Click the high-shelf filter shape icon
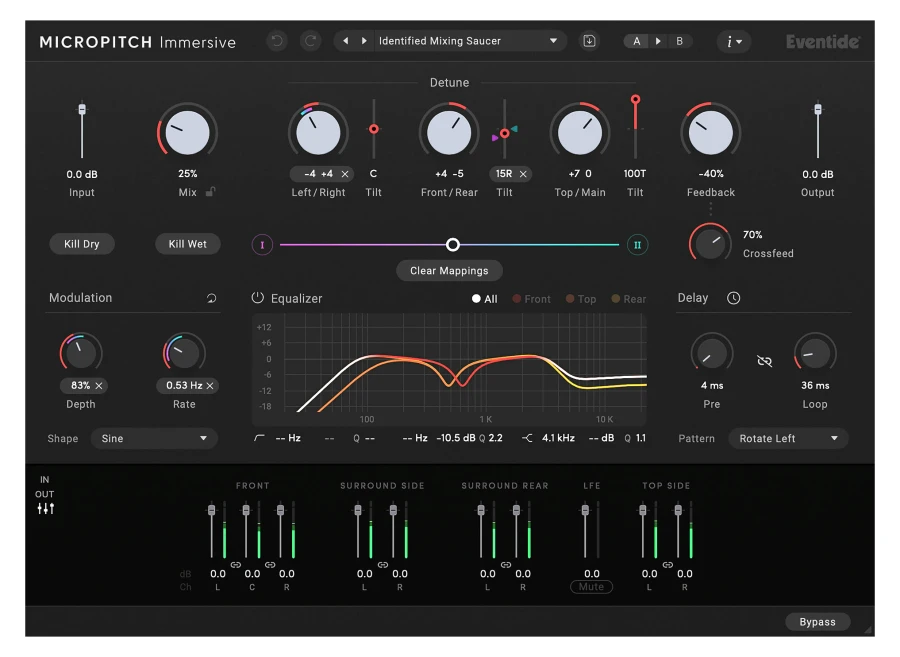This screenshot has width=900, height=657. [x=527, y=438]
